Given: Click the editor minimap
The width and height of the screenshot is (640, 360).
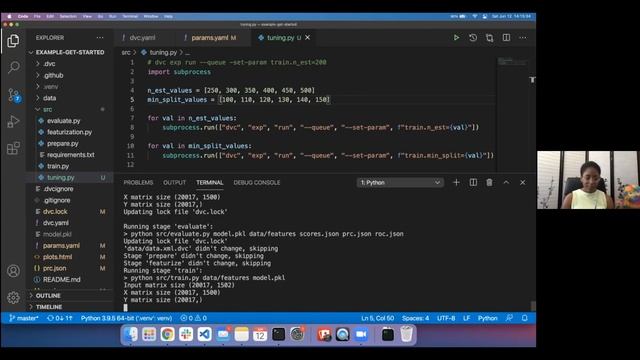Looking at the screenshot, I should (x=512, y=62).
